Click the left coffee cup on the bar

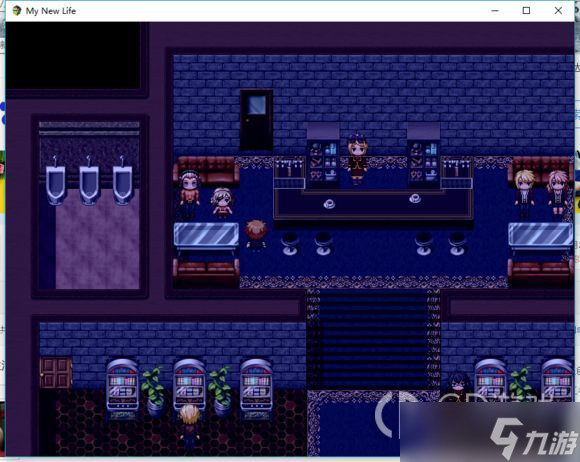tap(329, 203)
